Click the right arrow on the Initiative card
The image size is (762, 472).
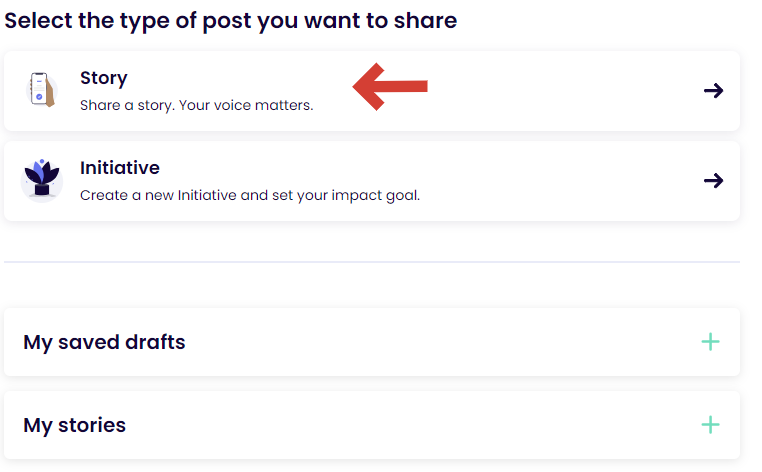click(x=713, y=181)
